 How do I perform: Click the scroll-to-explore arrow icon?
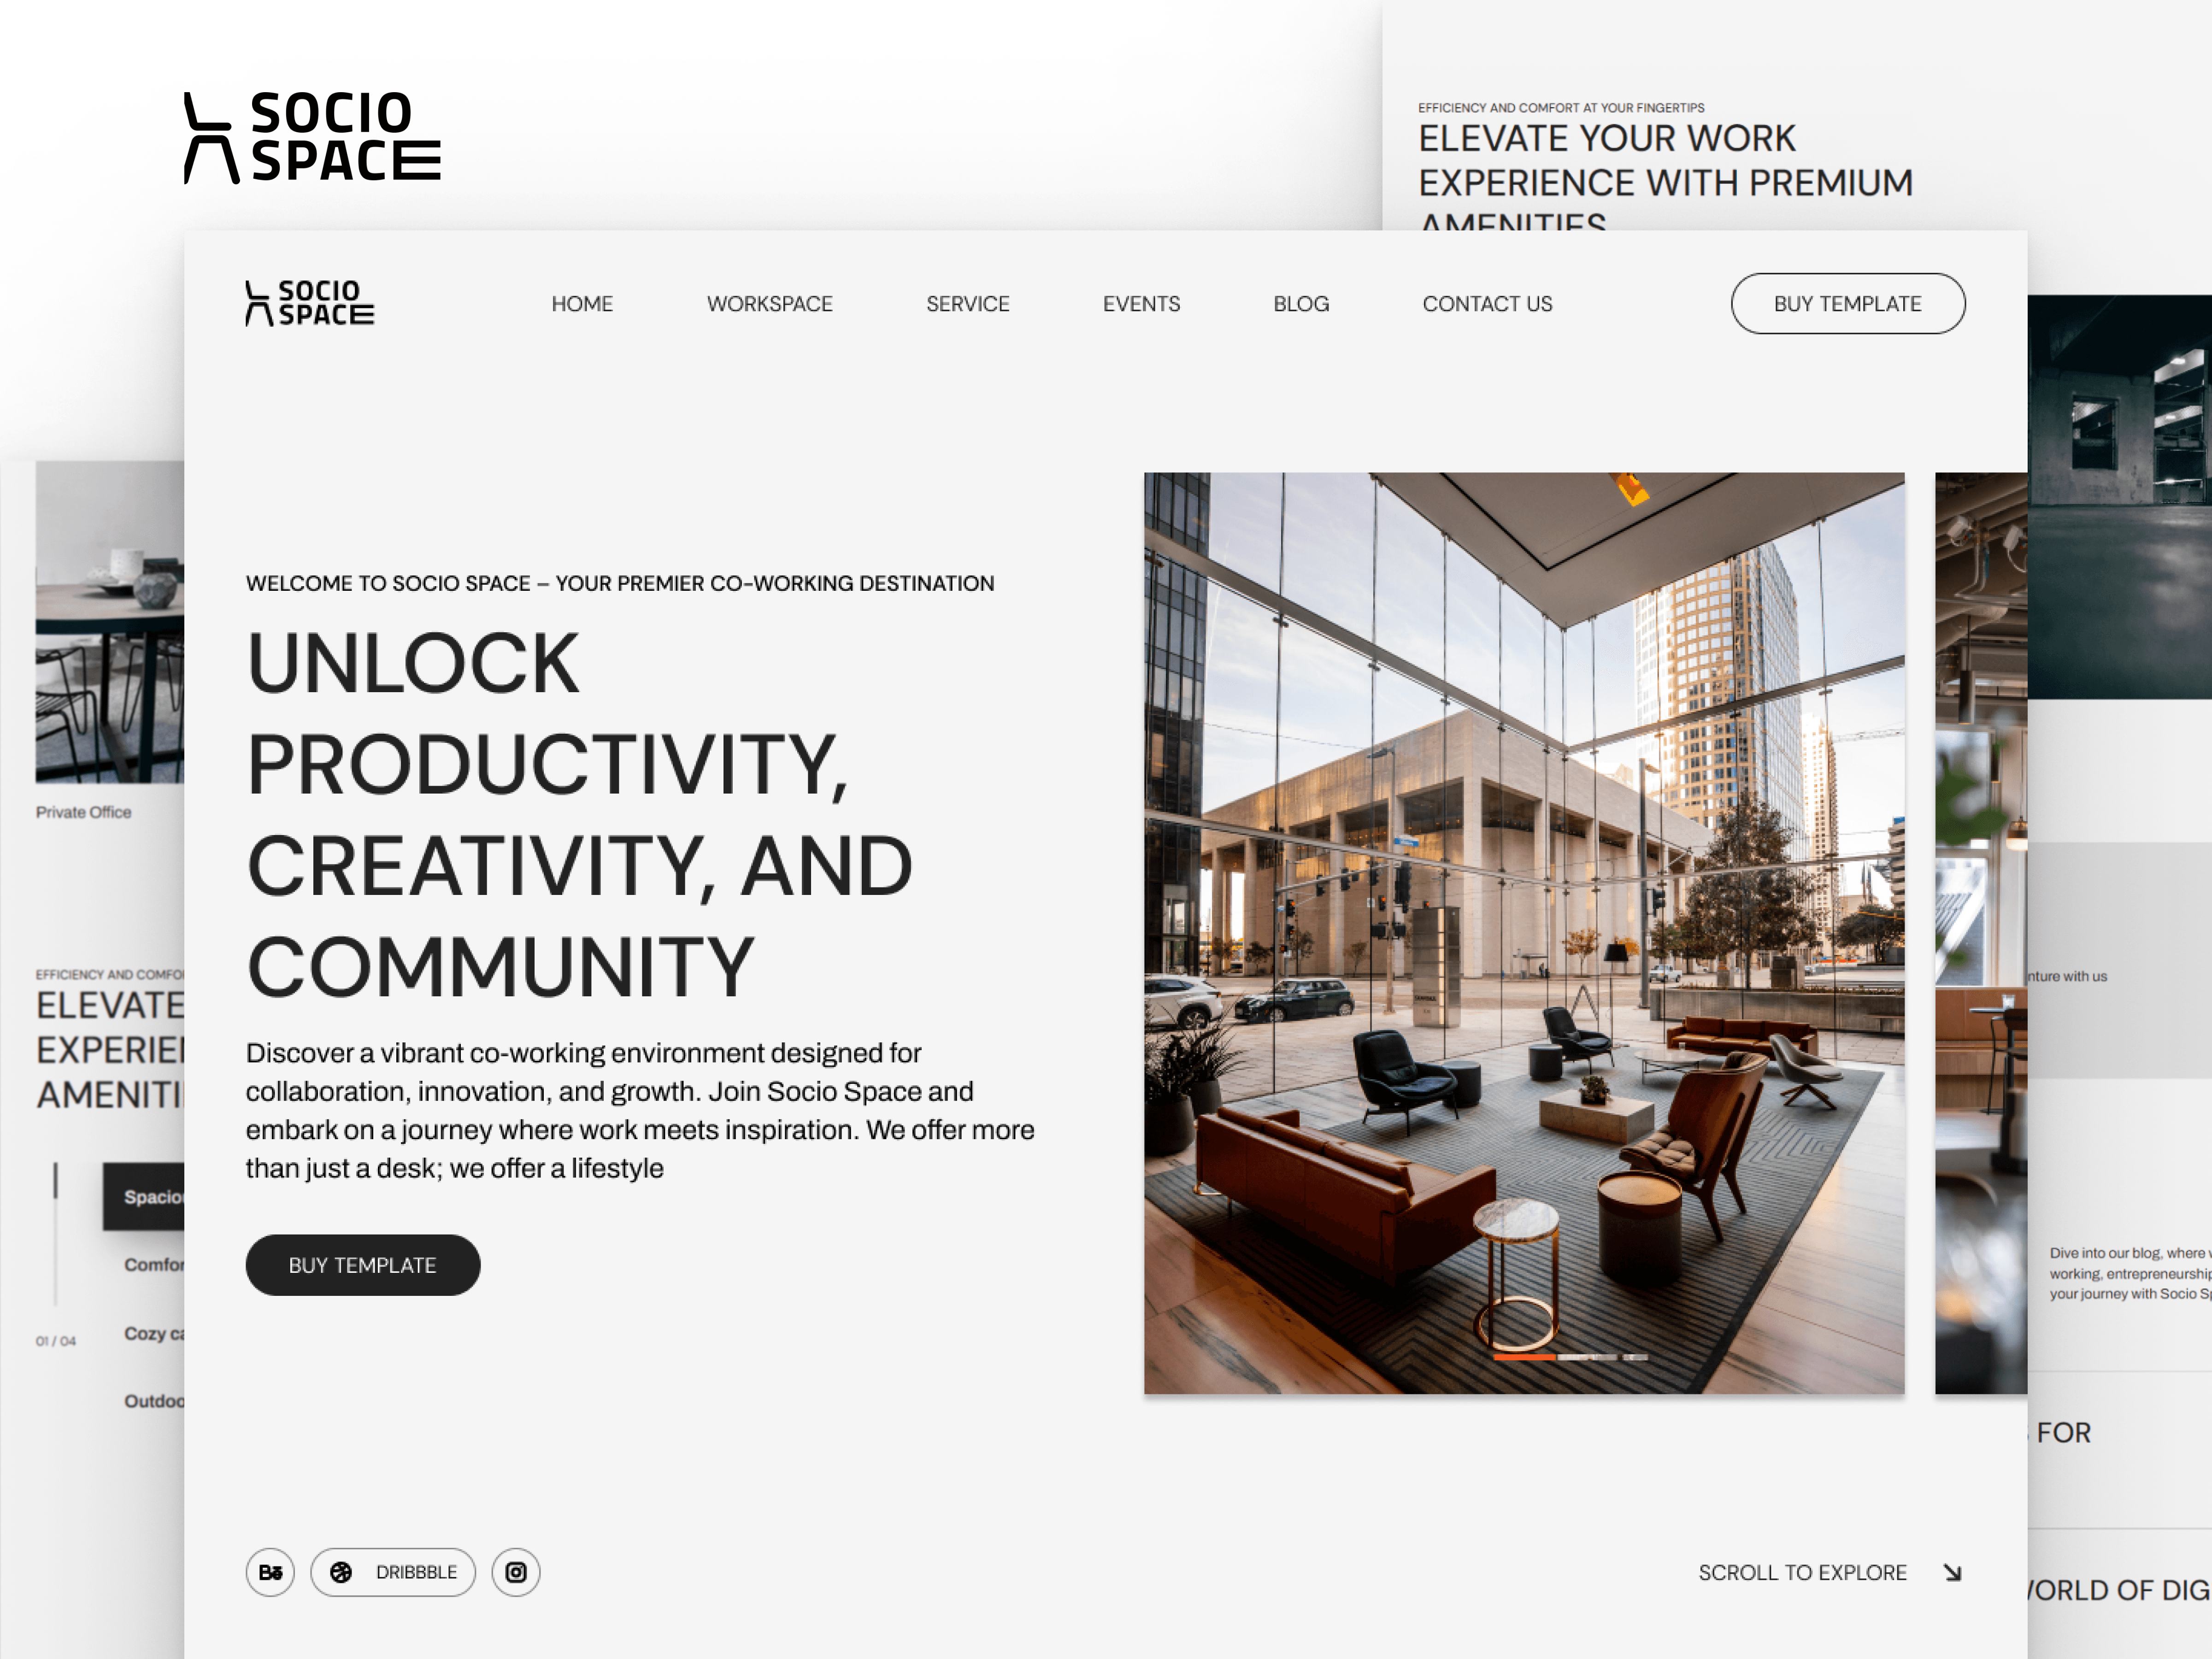(x=1954, y=1572)
